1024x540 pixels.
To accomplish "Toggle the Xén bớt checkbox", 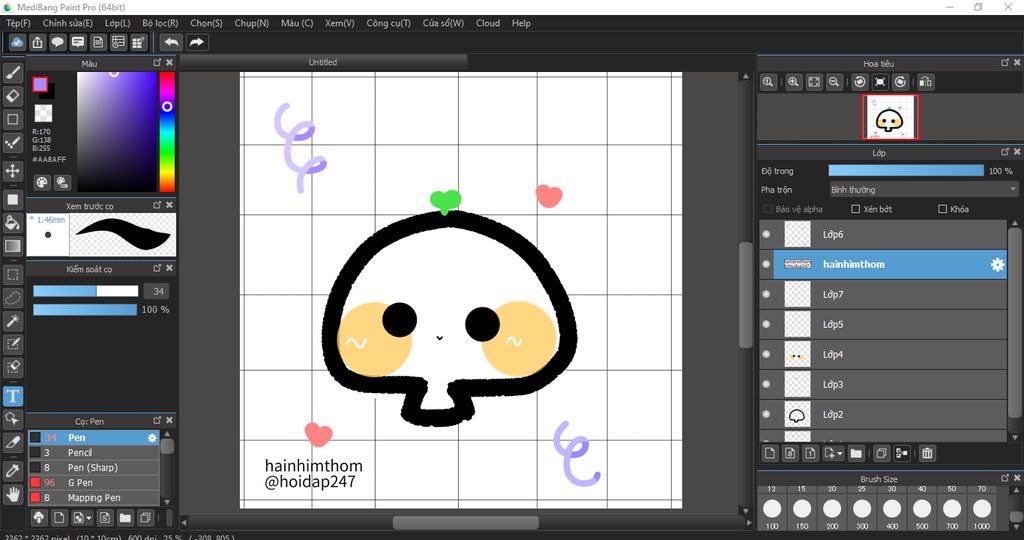I will [856, 209].
